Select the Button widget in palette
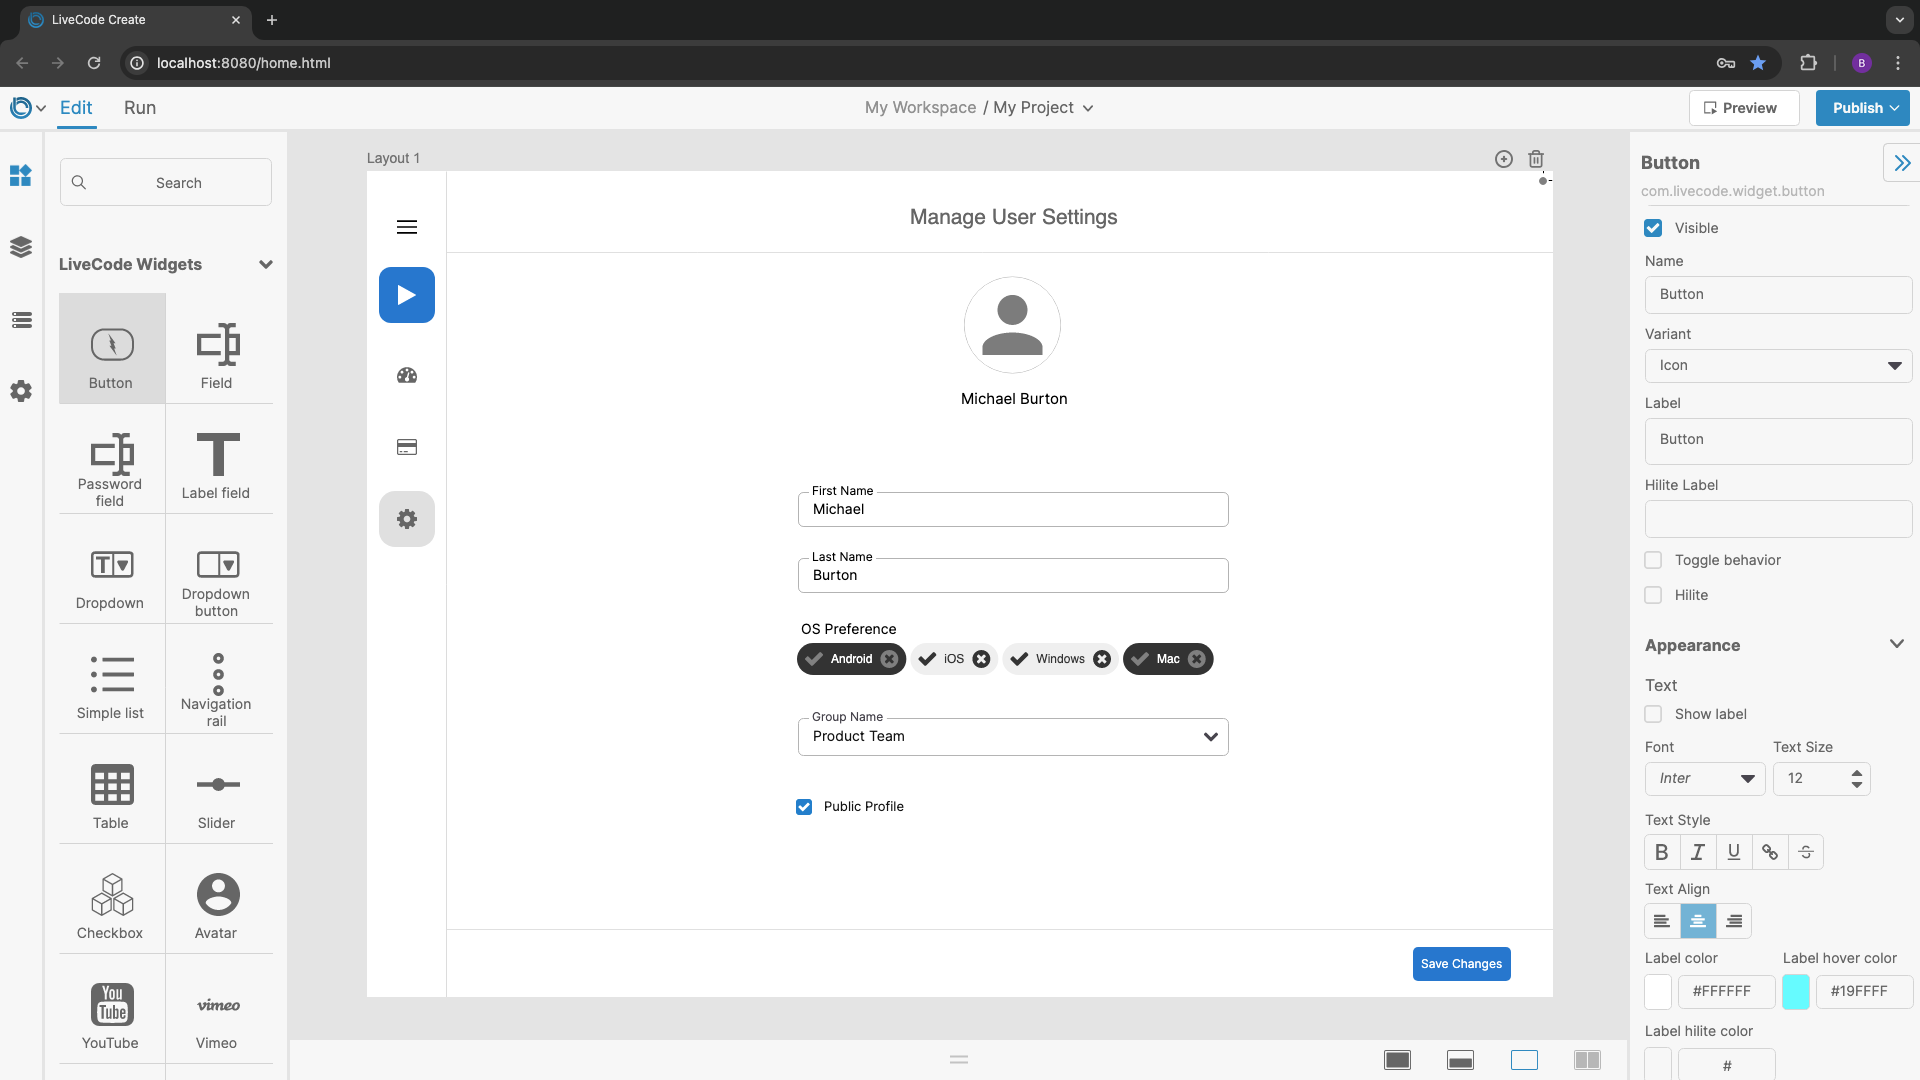Screen dimensions: 1920x1080 (x=111, y=349)
